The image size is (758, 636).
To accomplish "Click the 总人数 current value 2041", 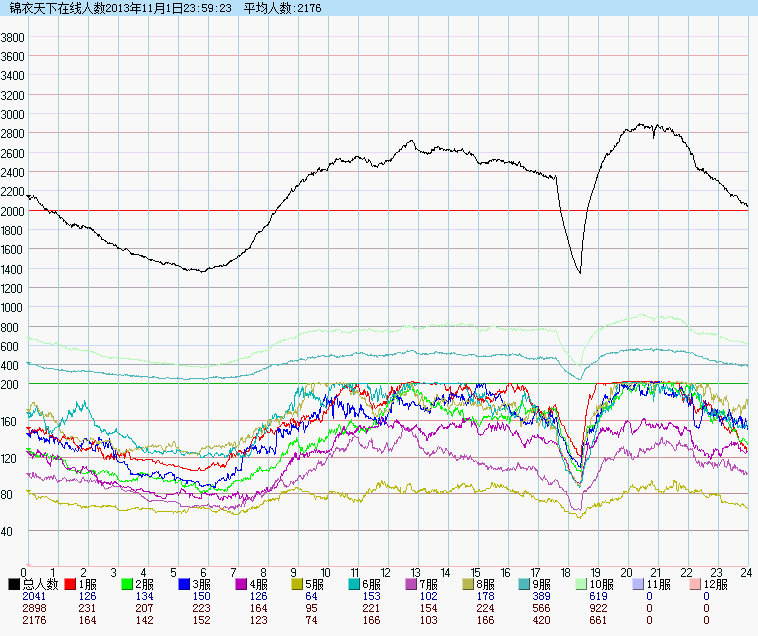I will click(x=33, y=596).
